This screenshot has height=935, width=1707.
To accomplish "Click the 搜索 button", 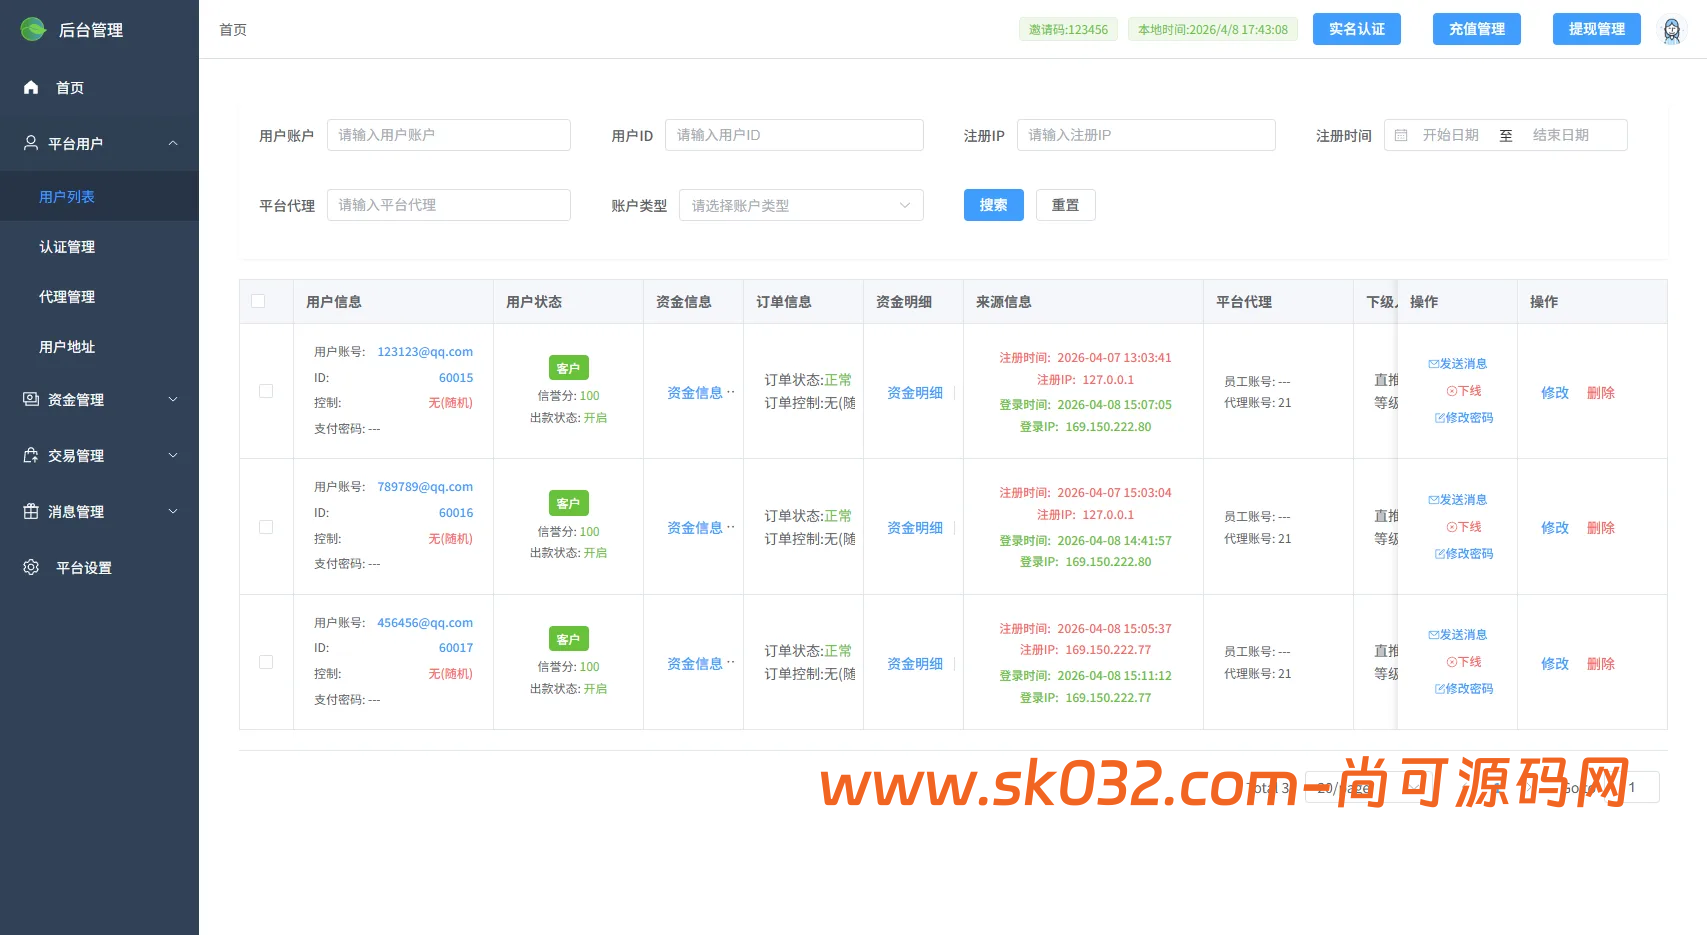I will tap(993, 205).
